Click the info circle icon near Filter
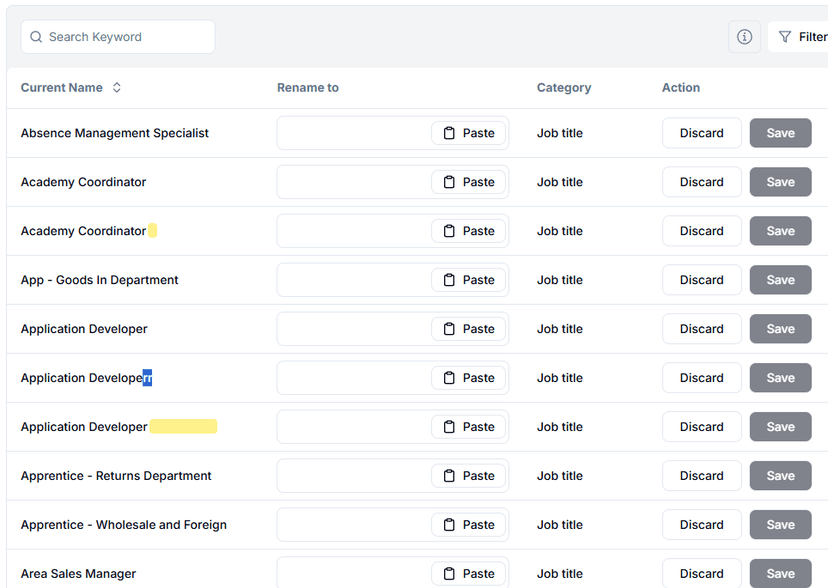The height and width of the screenshot is (588, 828). (x=744, y=36)
